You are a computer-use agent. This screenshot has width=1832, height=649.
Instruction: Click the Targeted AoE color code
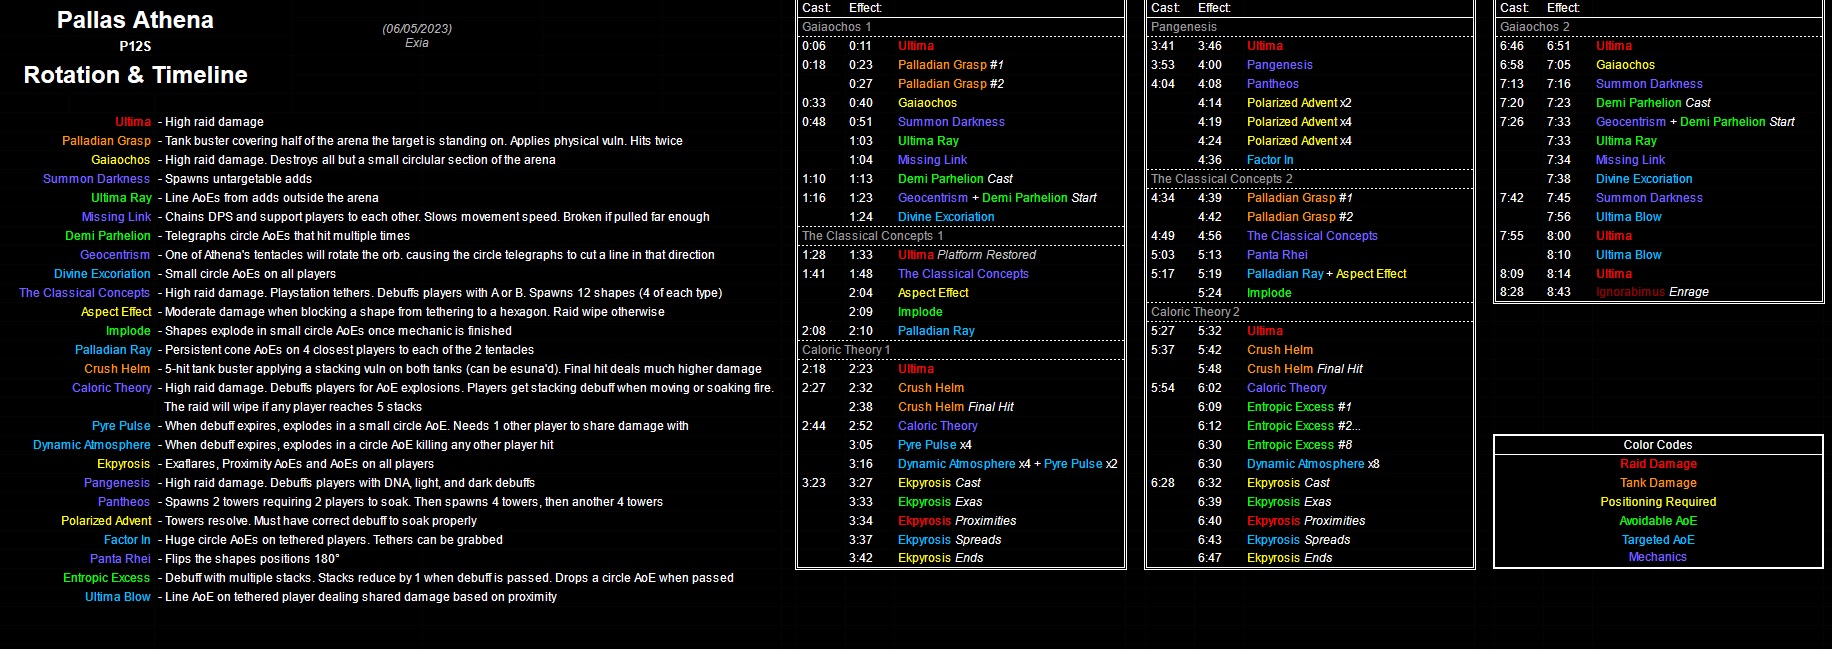[1657, 540]
